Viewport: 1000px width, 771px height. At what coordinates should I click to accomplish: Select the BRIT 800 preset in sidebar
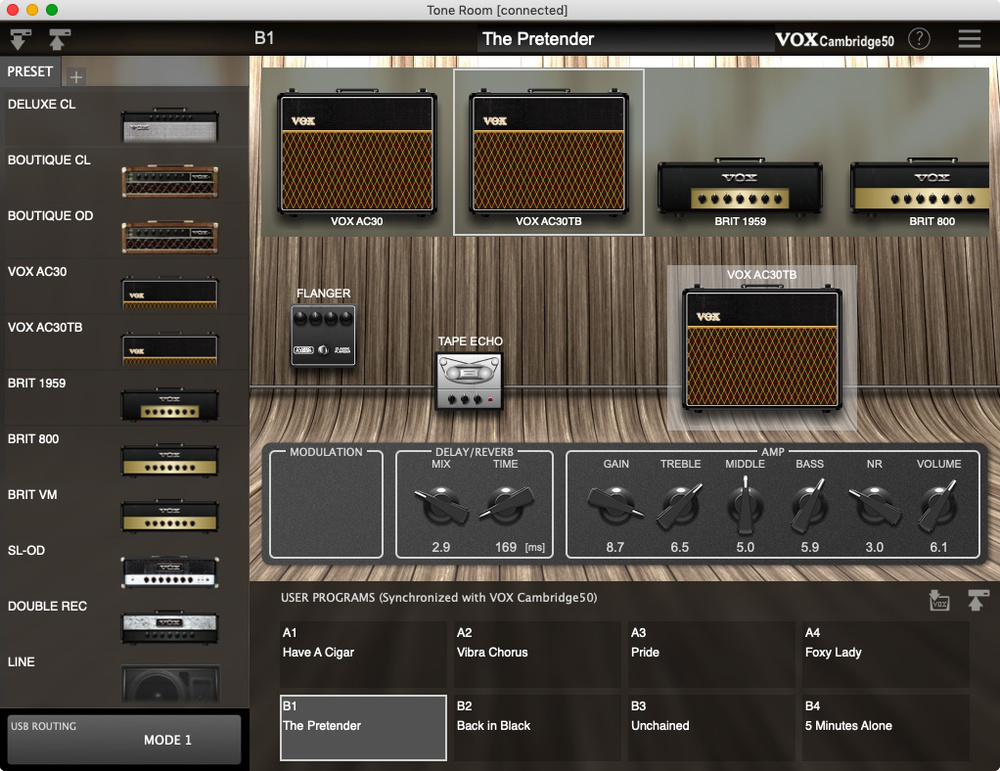point(124,454)
